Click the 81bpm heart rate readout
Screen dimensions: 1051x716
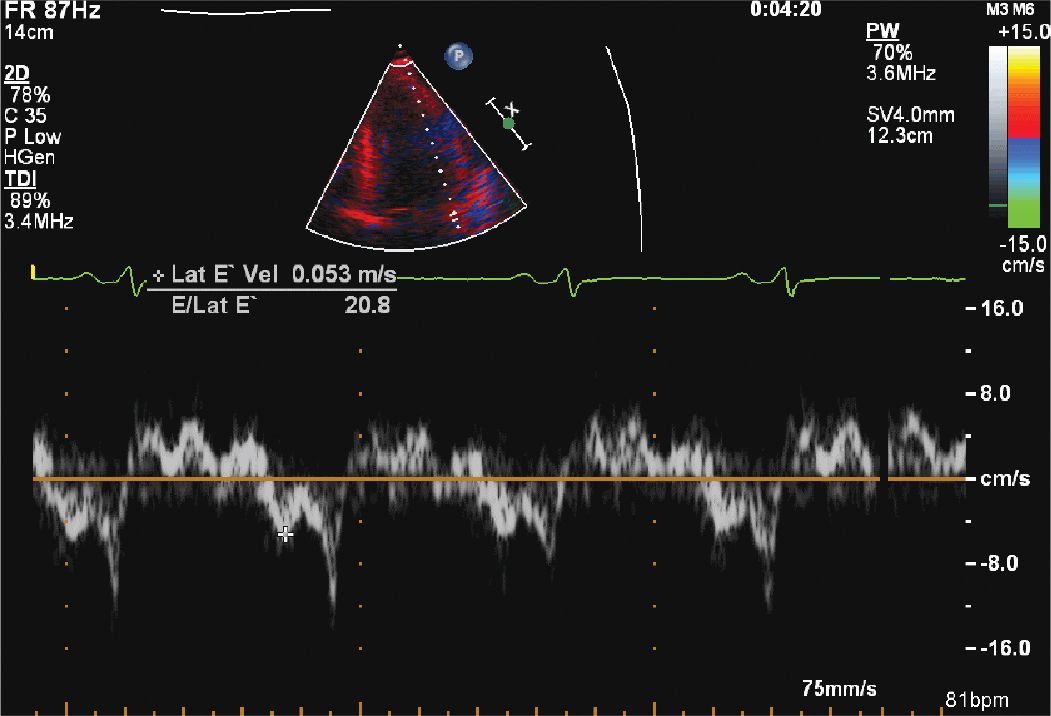pos(976,698)
